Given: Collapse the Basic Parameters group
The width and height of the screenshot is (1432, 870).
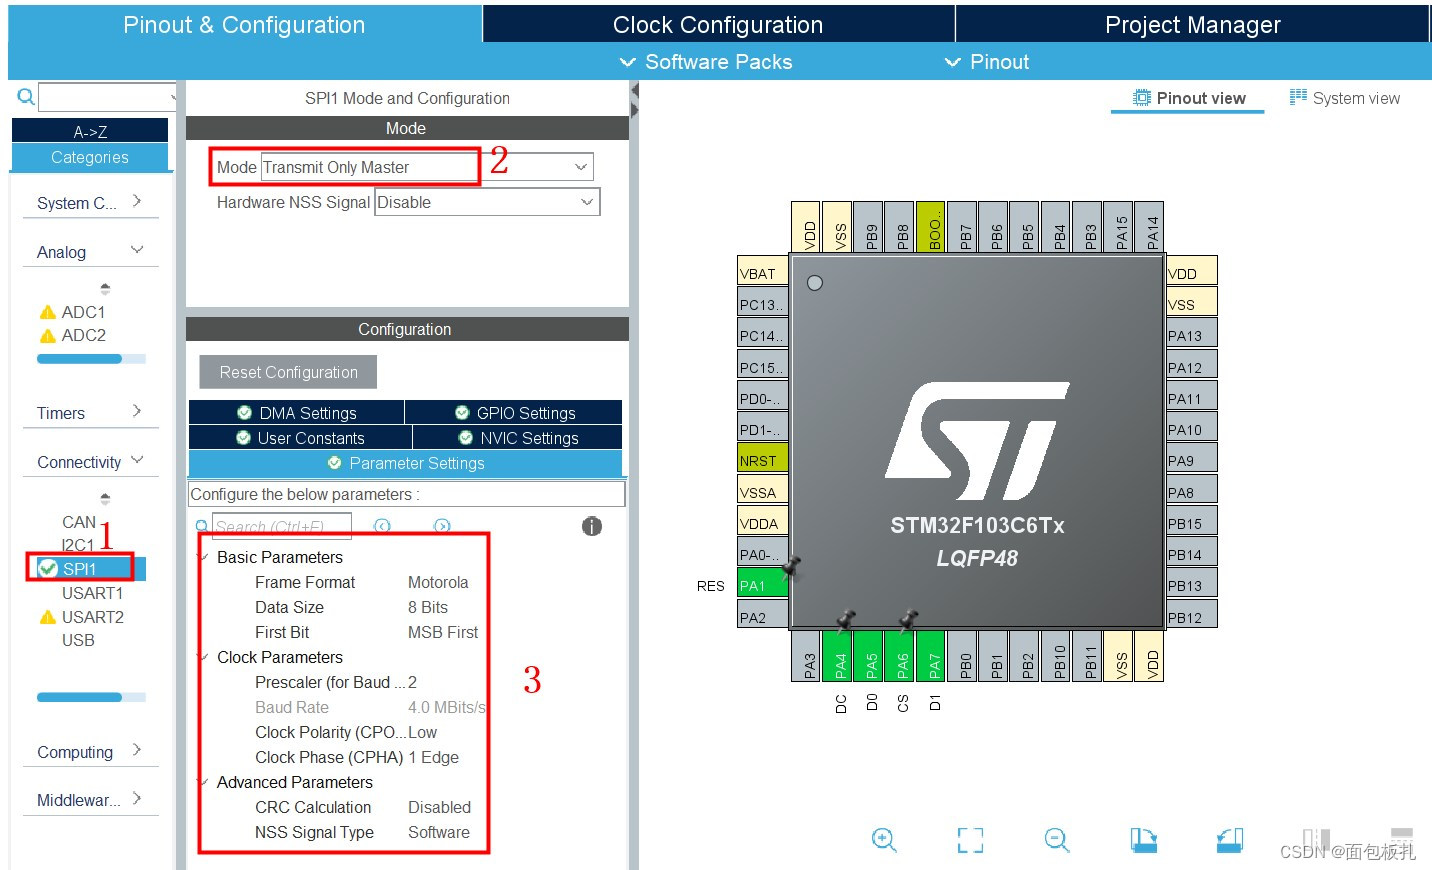Looking at the screenshot, I should click(203, 557).
